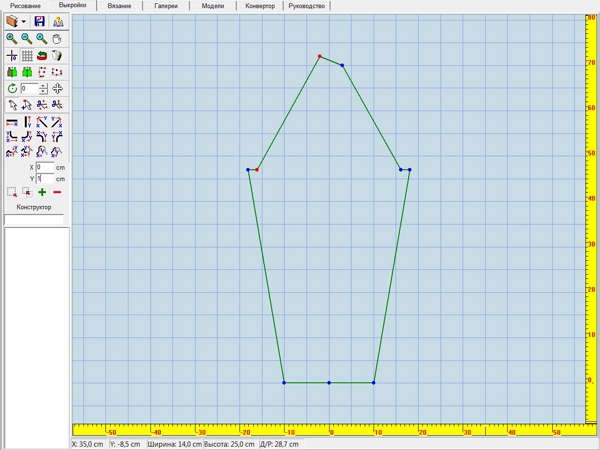The width and height of the screenshot is (600, 450).
Task: Click the red minus remove button
Action: click(57, 192)
